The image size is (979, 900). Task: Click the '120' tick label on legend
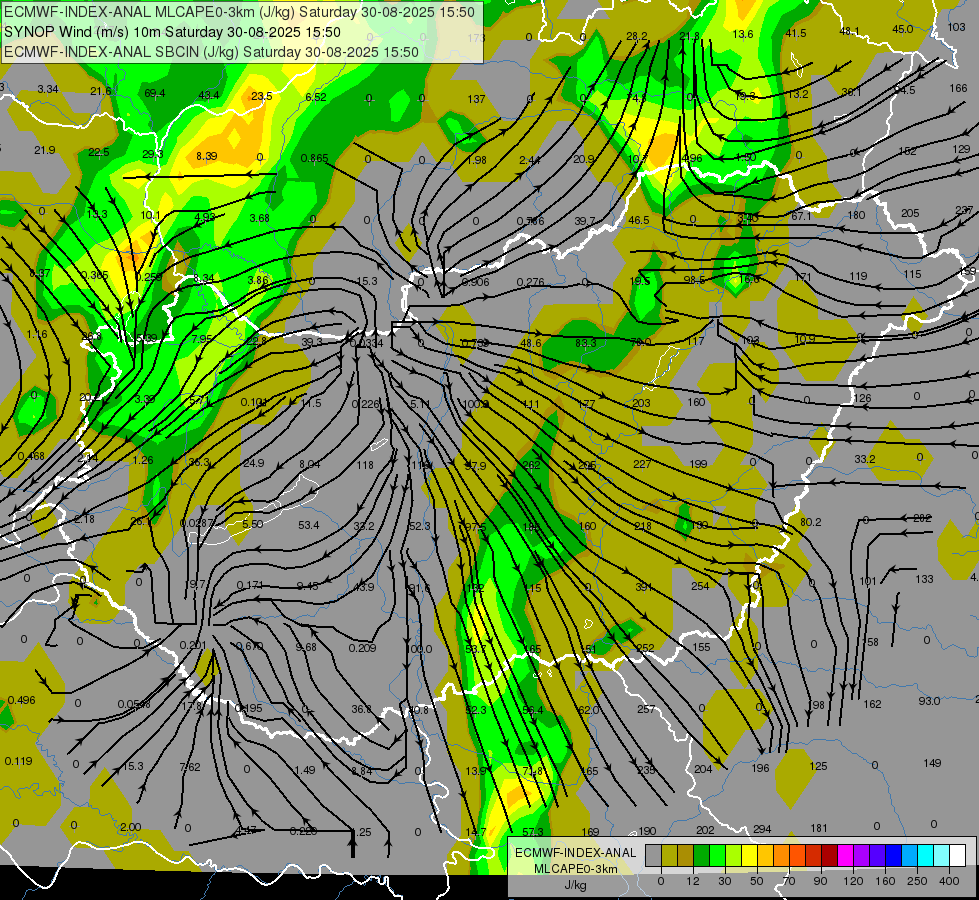pos(853,881)
